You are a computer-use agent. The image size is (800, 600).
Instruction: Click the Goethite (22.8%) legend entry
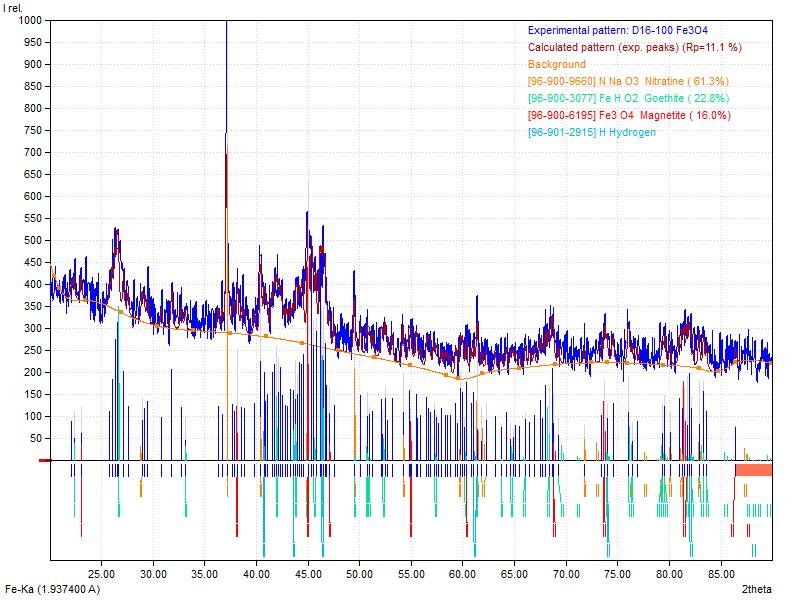coord(628,98)
